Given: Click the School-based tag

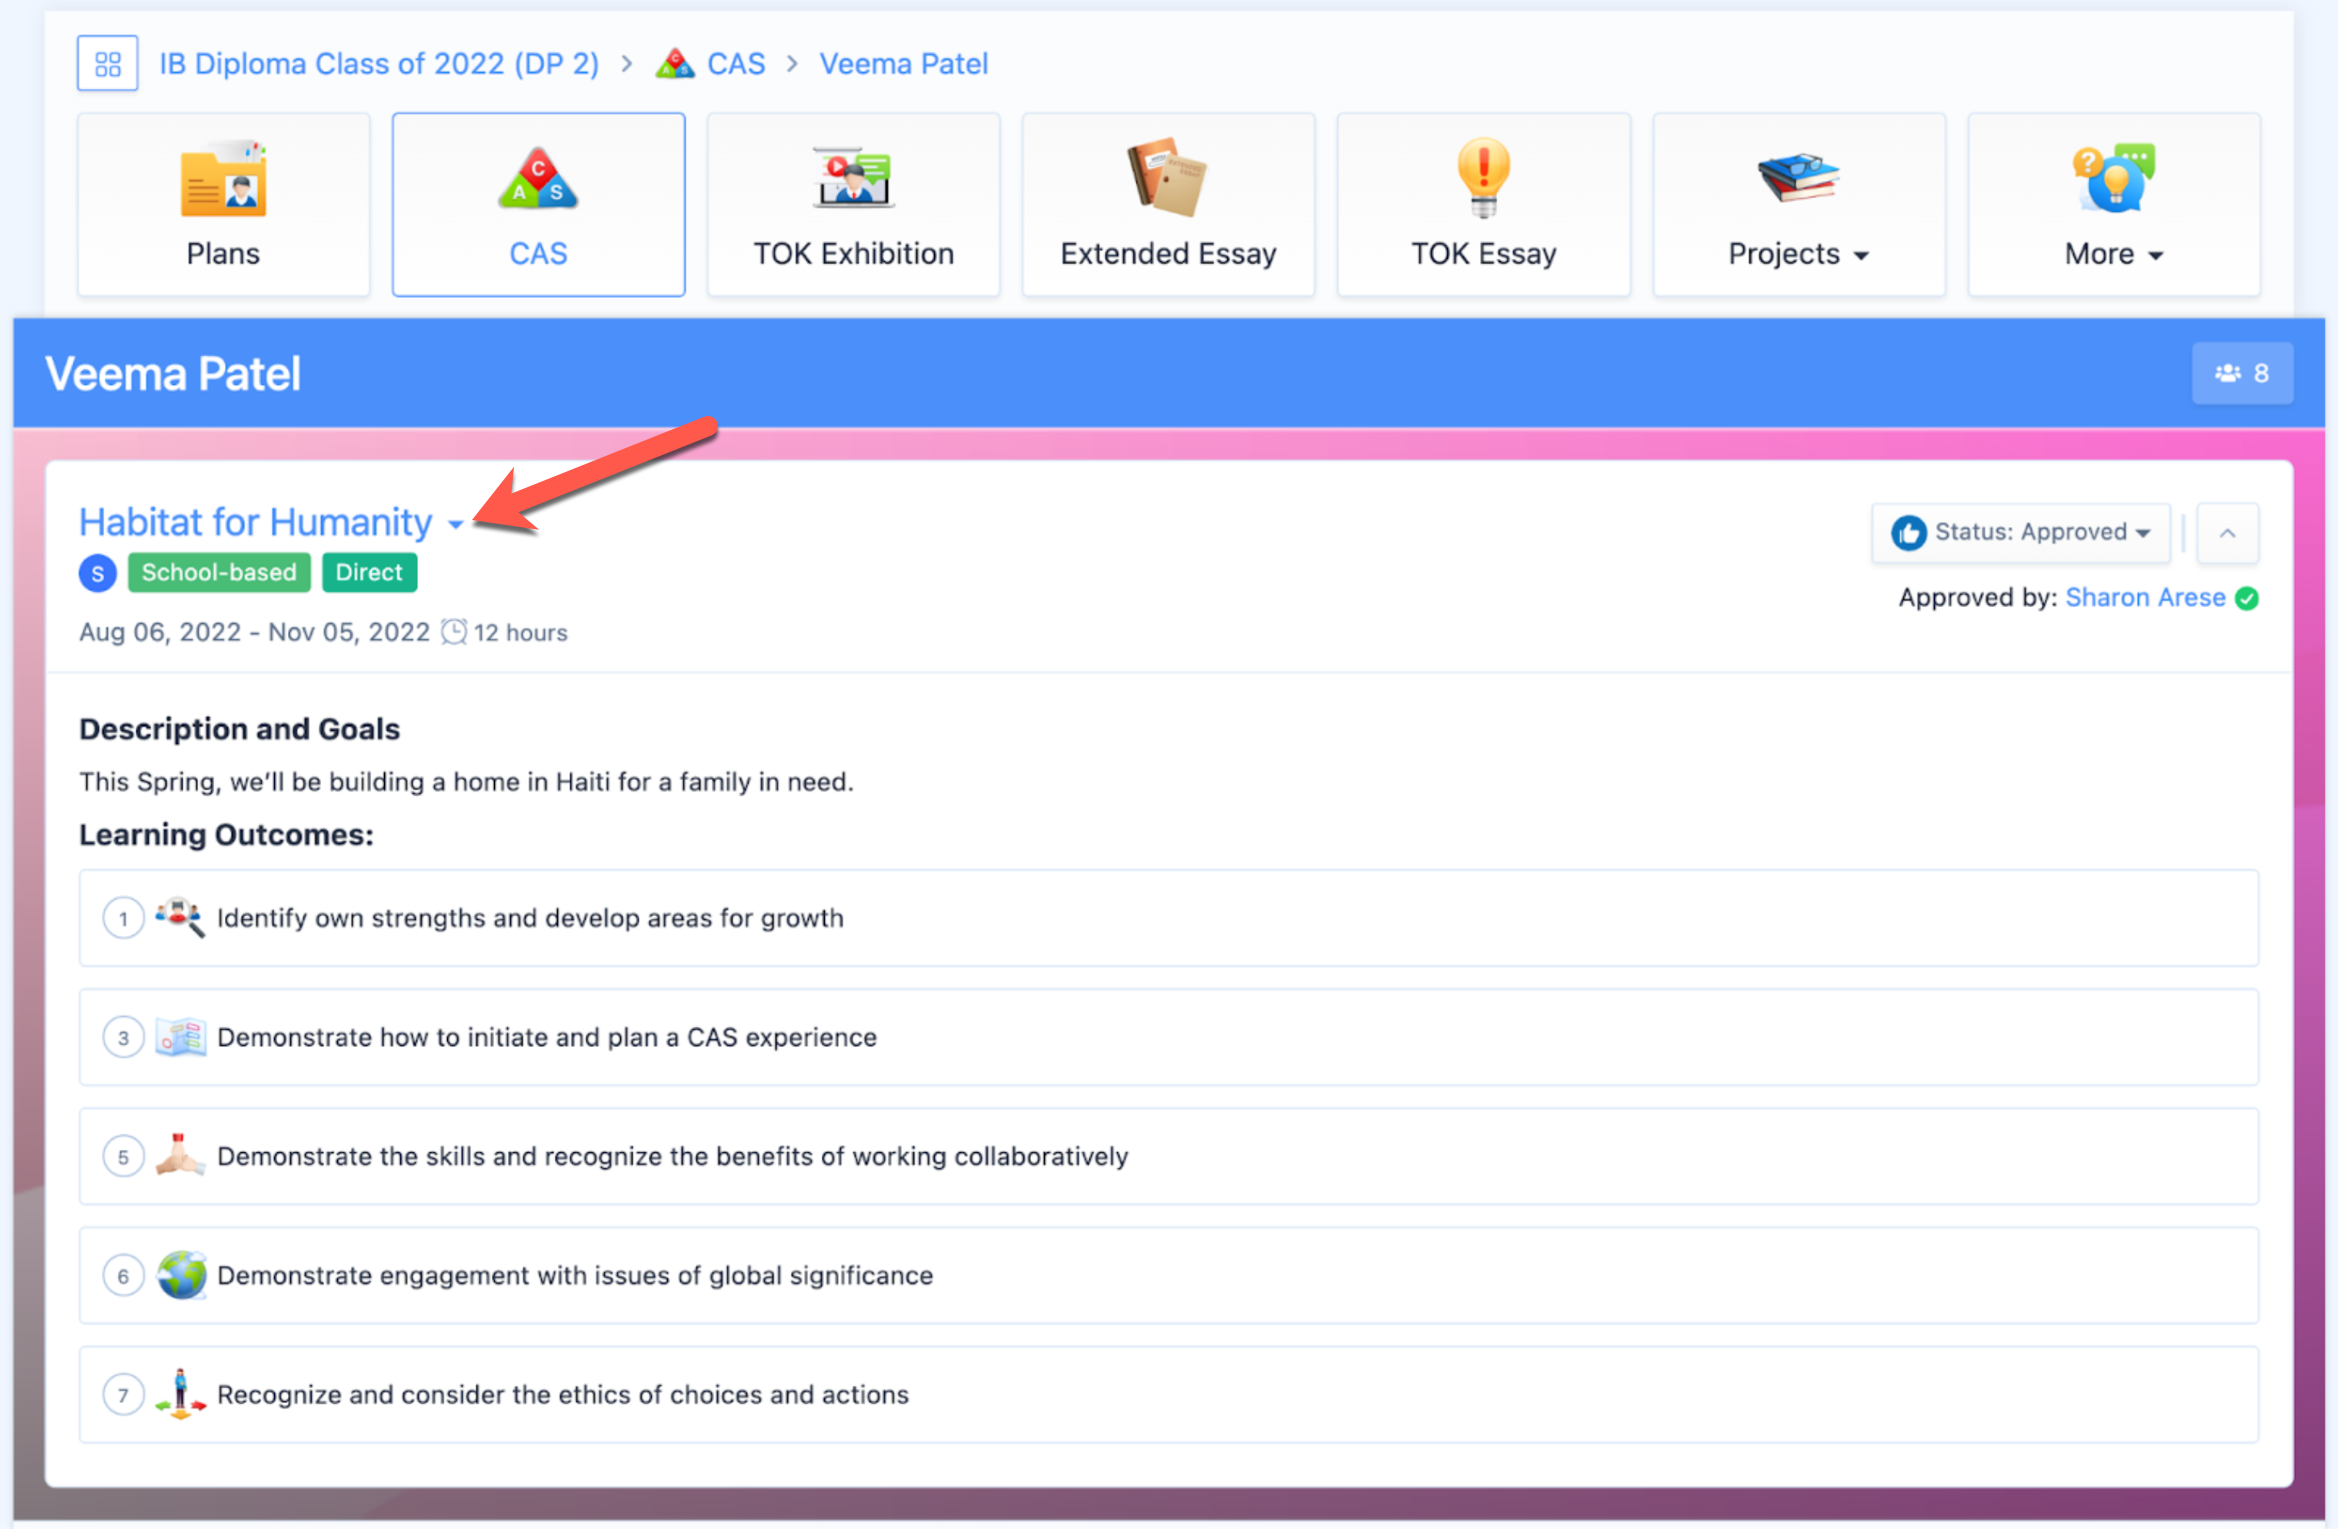Looking at the screenshot, I should 219,573.
